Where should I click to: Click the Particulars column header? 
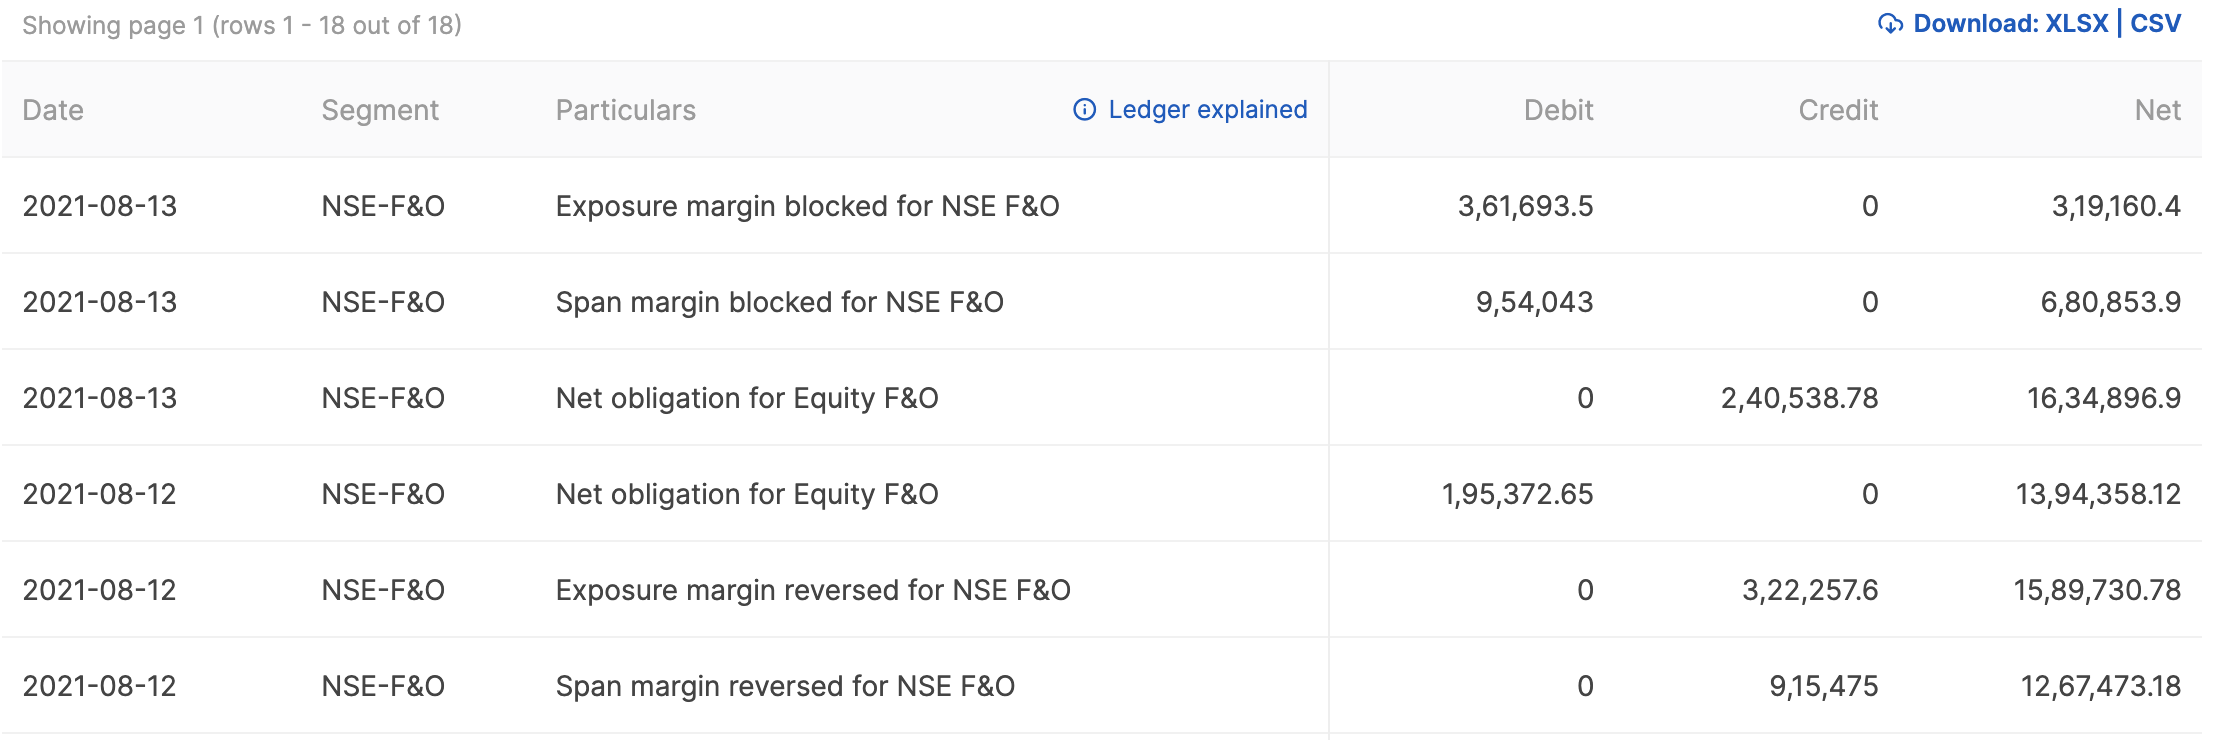(626, 110)
